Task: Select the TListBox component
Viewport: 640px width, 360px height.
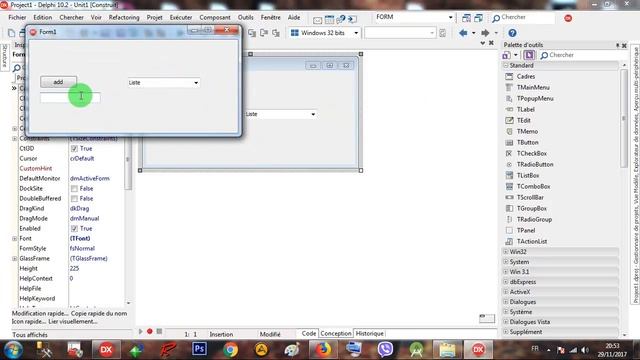Action: click(x=528, y=176)
